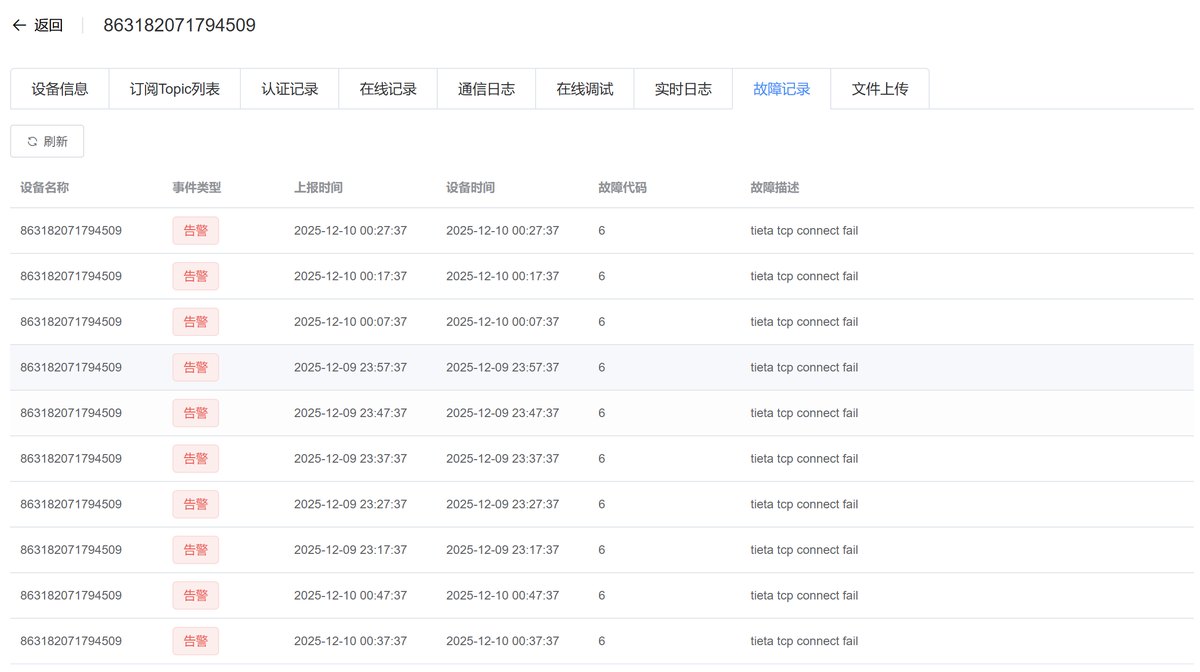The image size is (1200, 672).
Task: Click 设备时间 2025-12-09 23:27:37 cell
Action: click(502, 504)
